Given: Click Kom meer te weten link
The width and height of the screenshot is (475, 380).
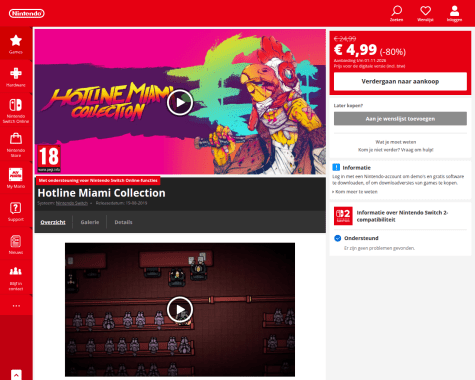Looking at the screenshot, I should click(x=355, y=192).
